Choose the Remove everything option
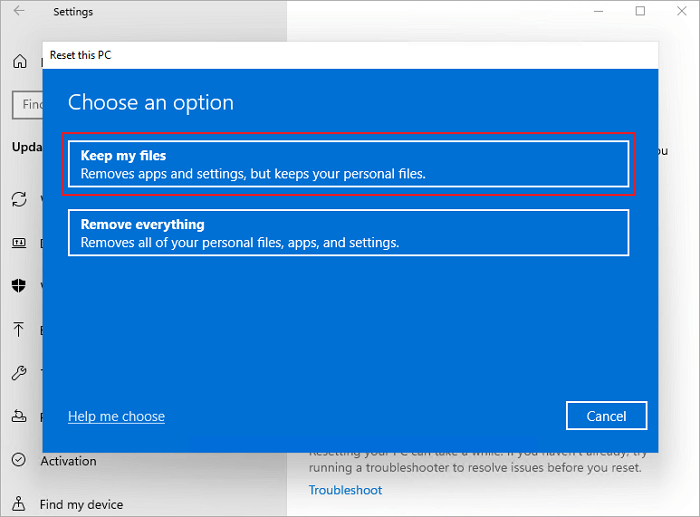The image size is (700, 517). [348, 233]
